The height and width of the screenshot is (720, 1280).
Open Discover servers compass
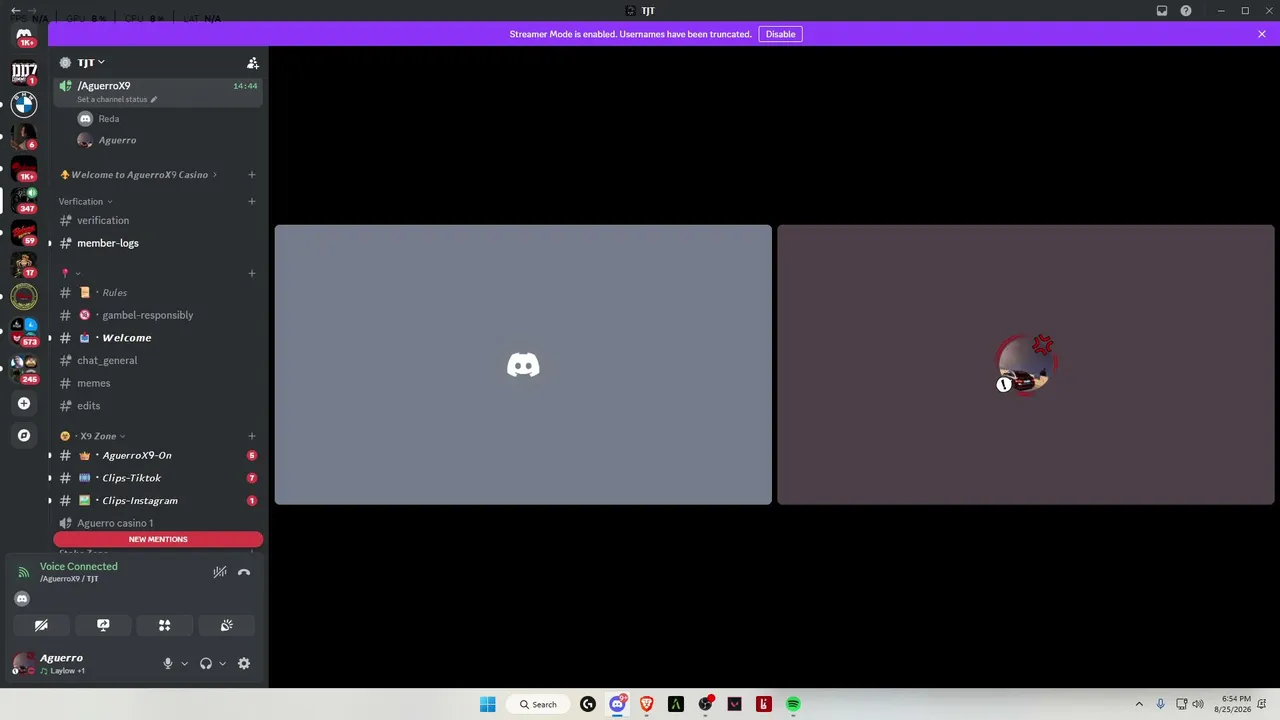point(24,435)
